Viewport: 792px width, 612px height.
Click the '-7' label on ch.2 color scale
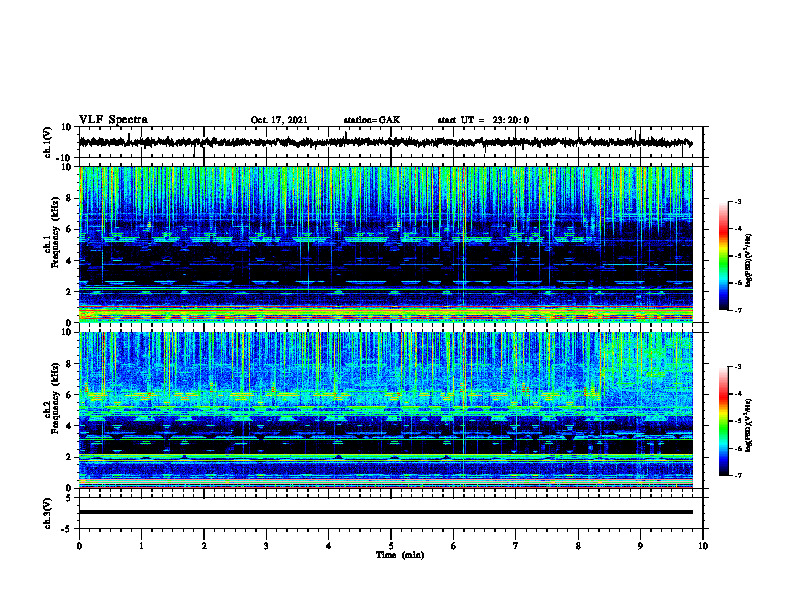coord(738,475)
